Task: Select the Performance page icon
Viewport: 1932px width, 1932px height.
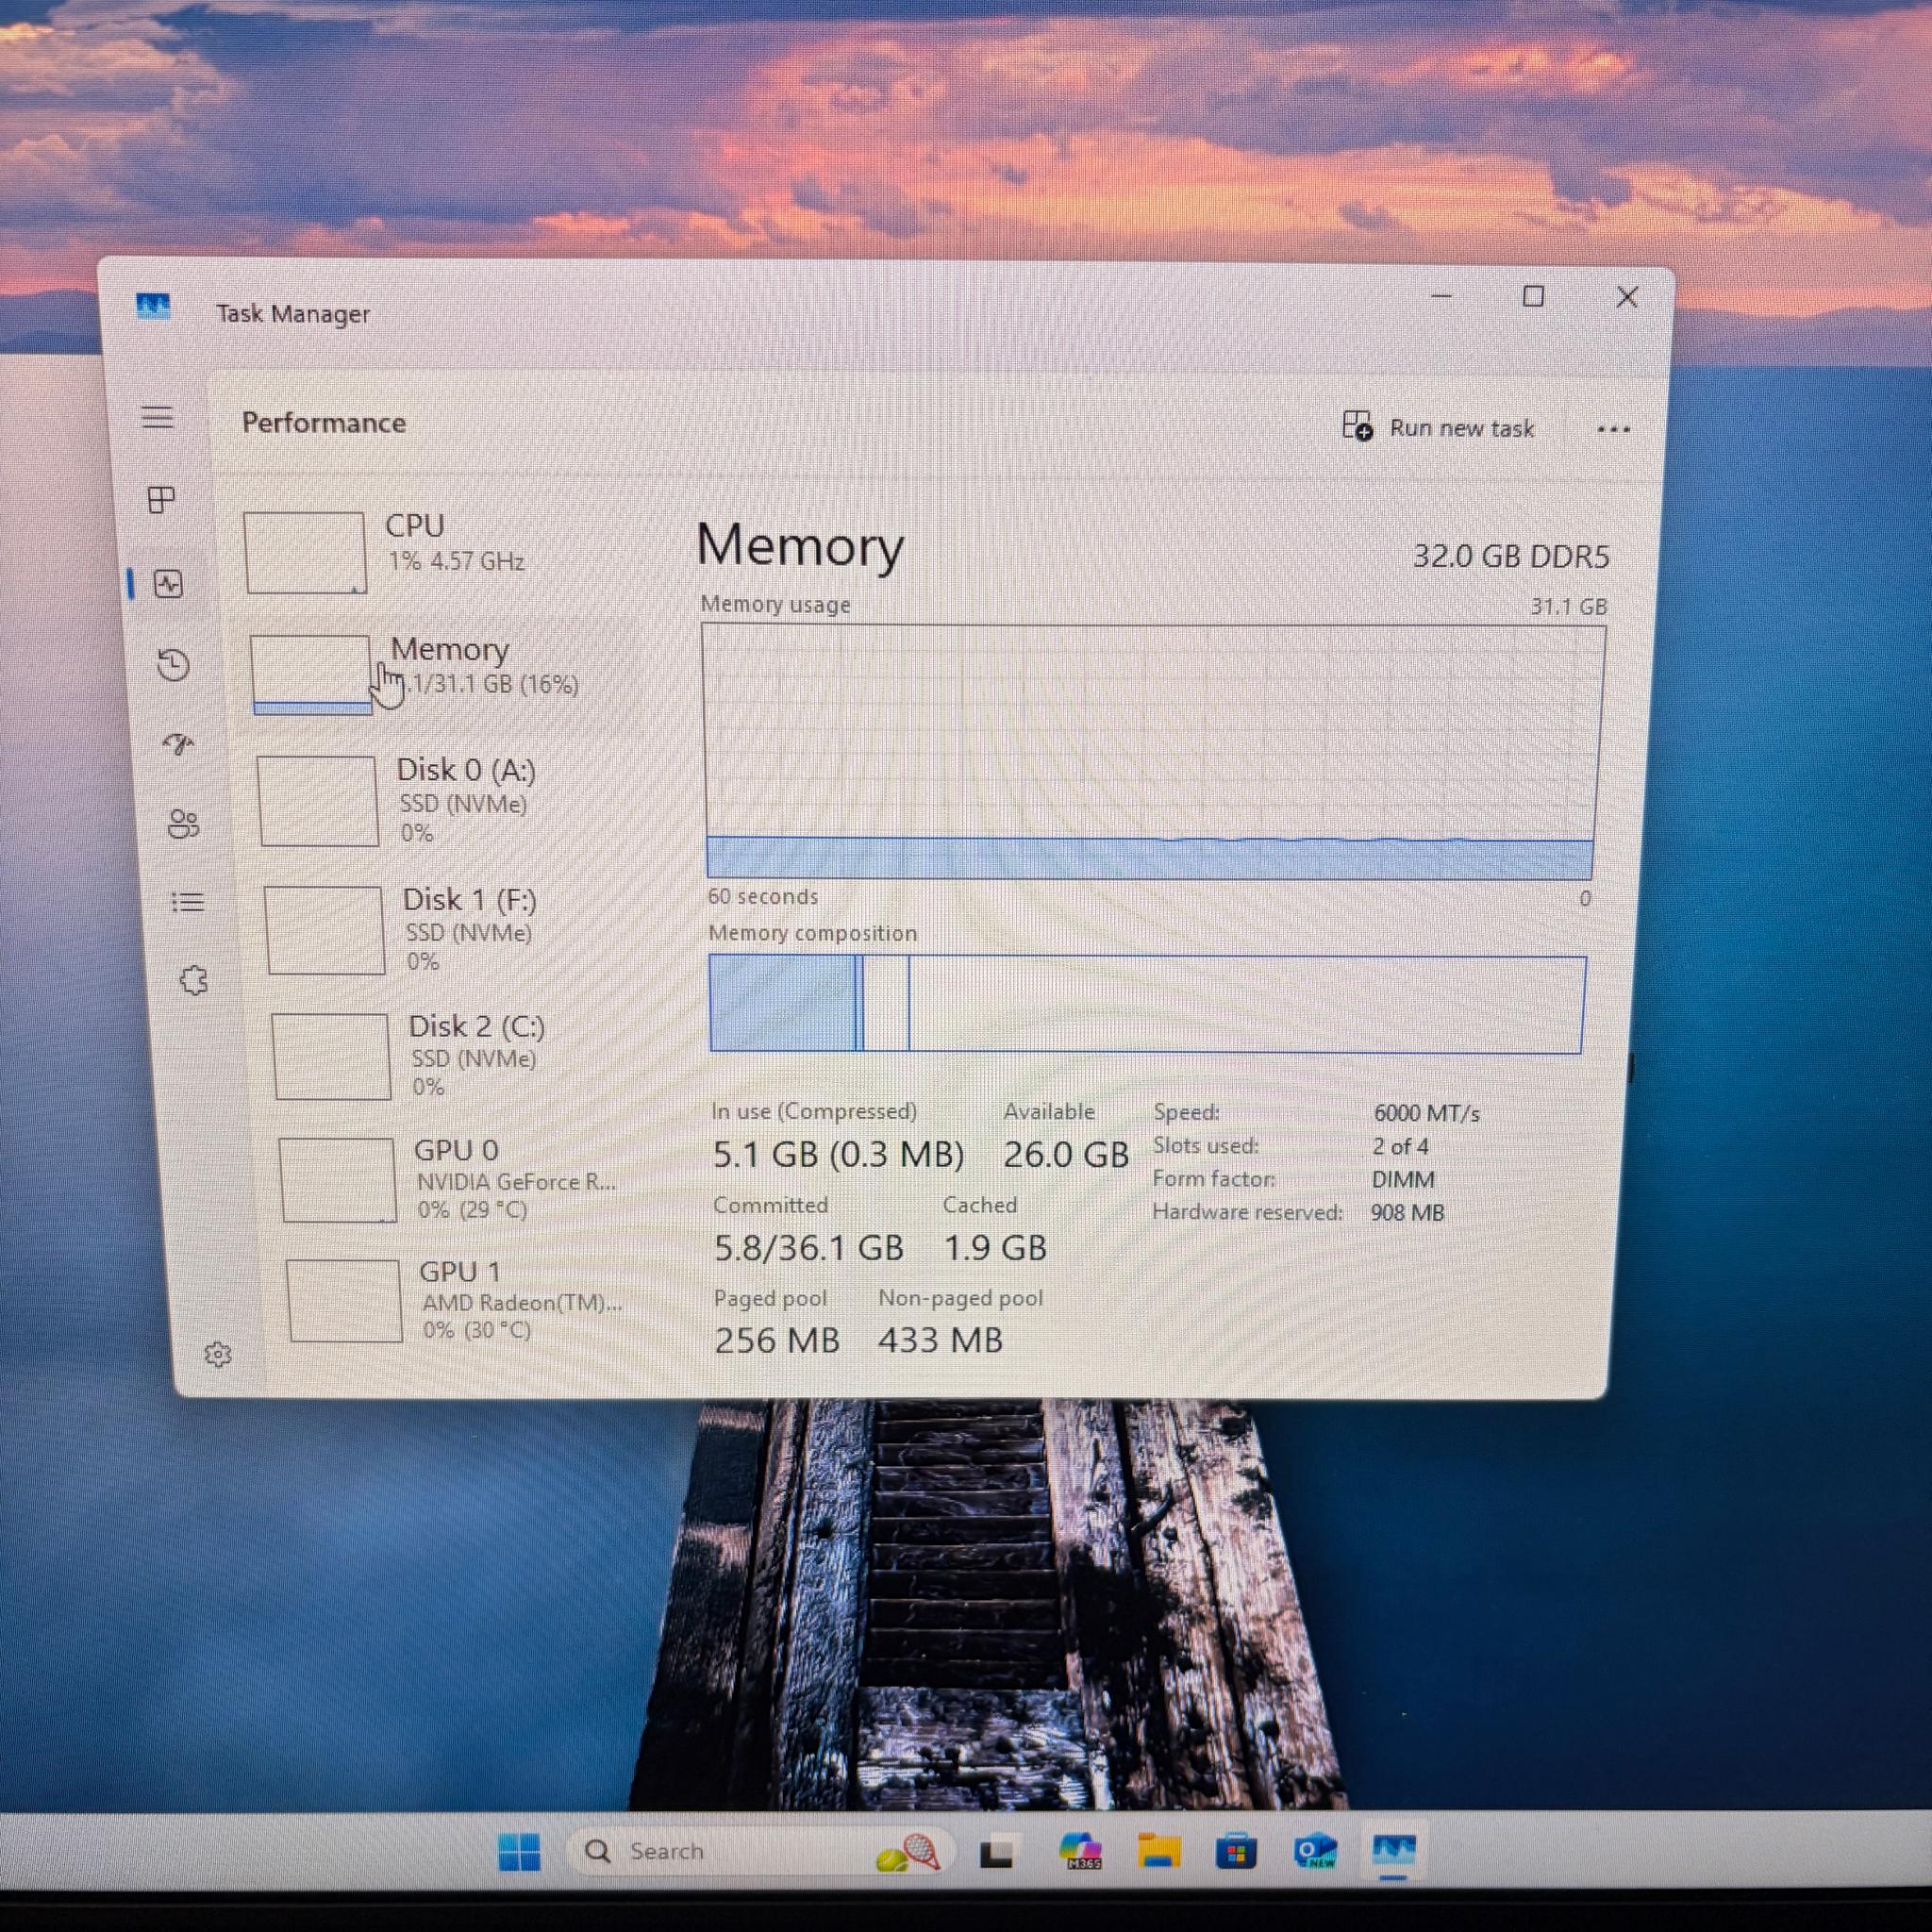Action: click(x=168, y=583)
